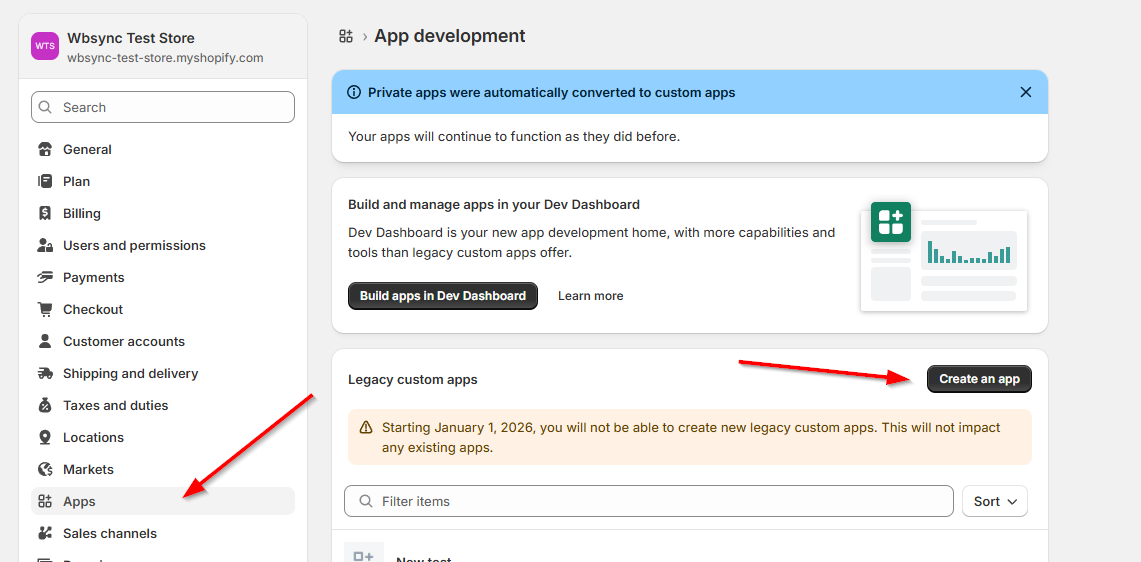Click the General settings store icon
Viewport: 1141px width, 562px height.
45,150
